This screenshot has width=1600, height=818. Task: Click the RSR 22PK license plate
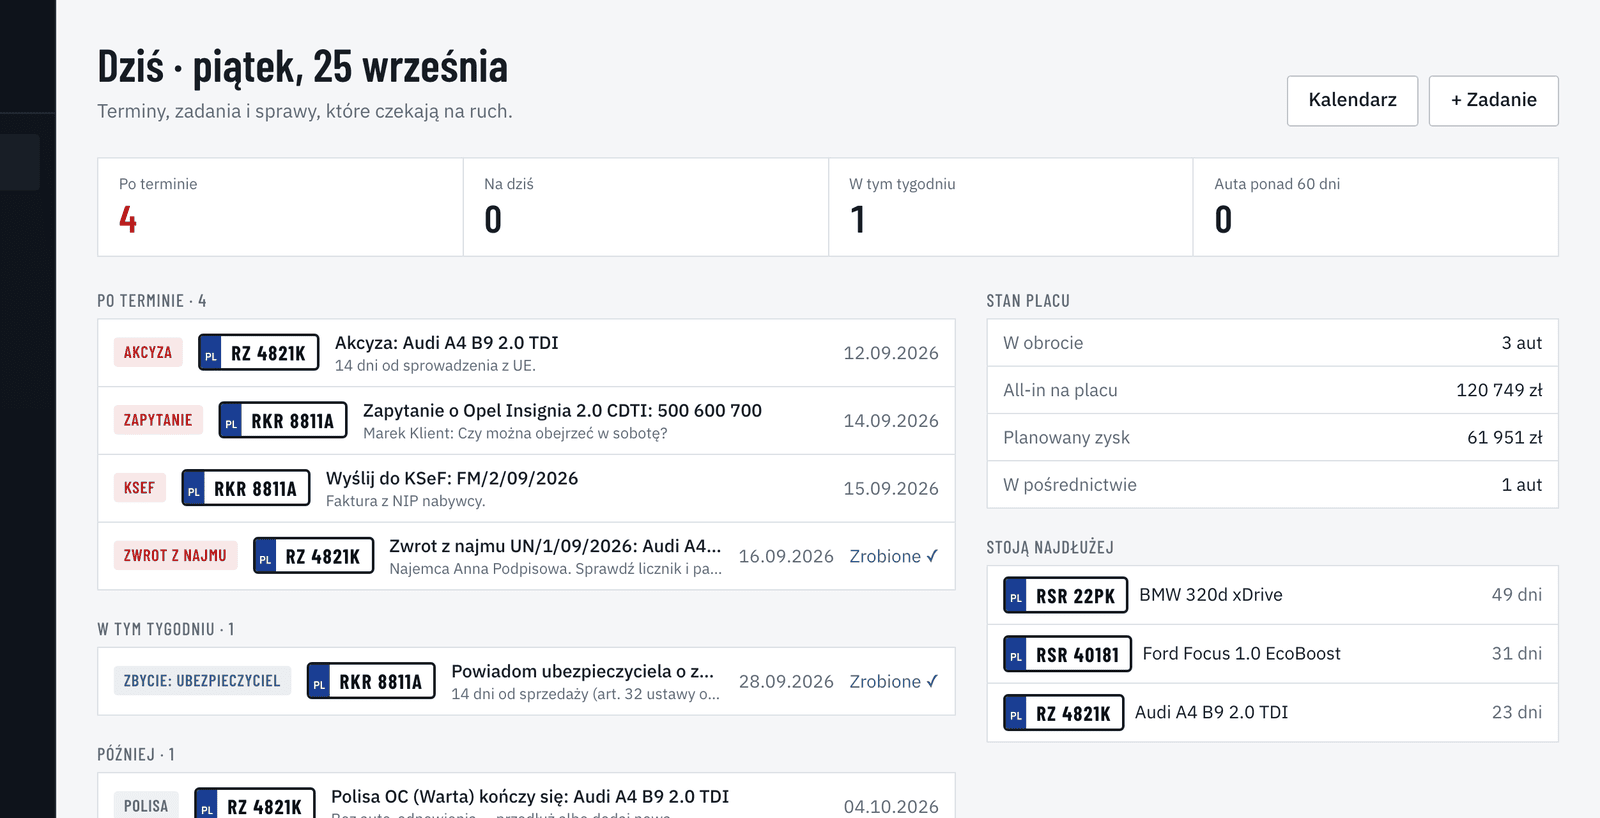pos(1066,595)
